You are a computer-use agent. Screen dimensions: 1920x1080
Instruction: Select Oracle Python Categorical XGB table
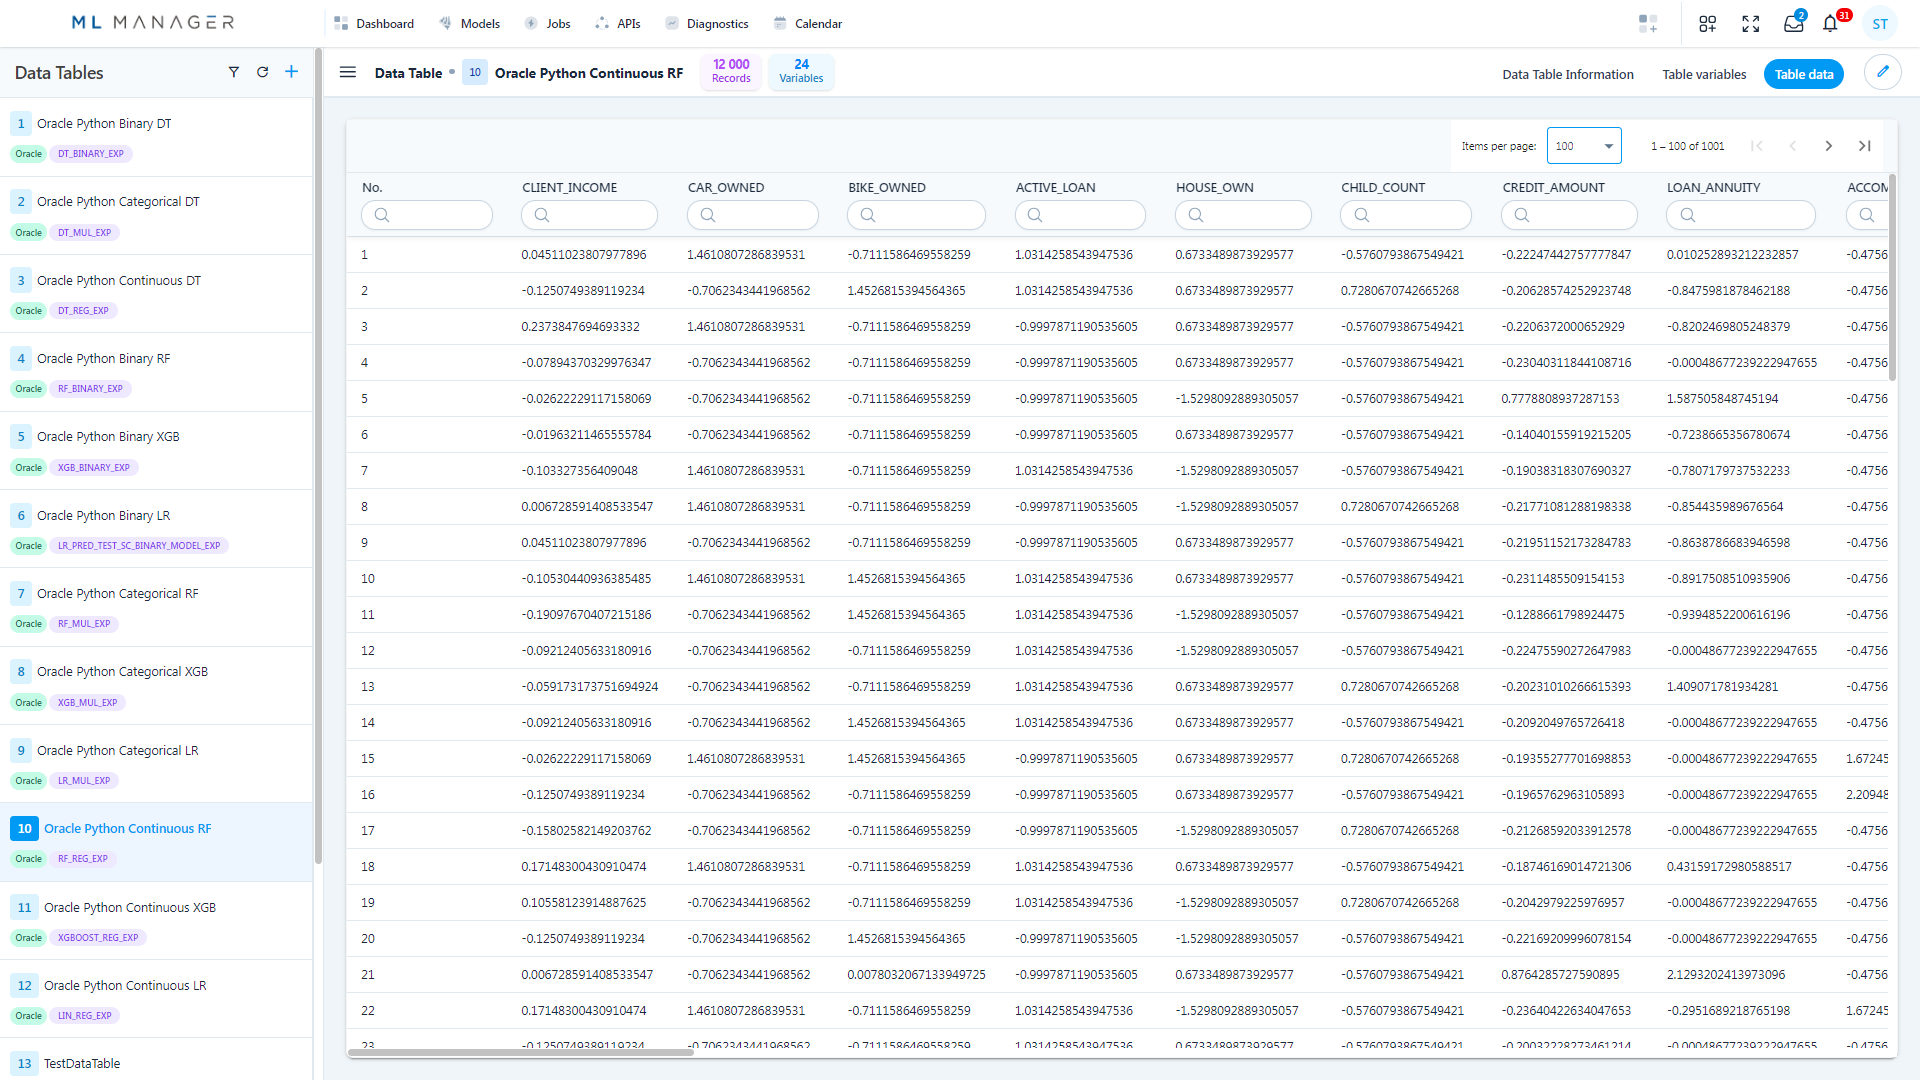[x=156, y=686]
